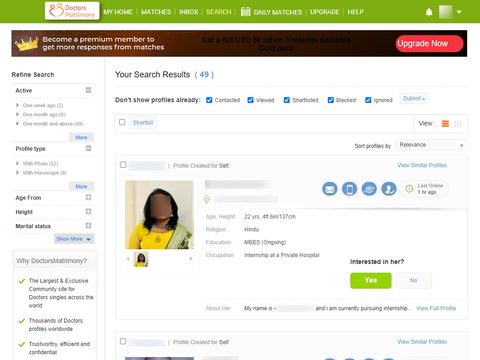The height and width of the screenshot is (360, 480).
Task: Uncheck the Contacted checkbox
Action: 209,100
